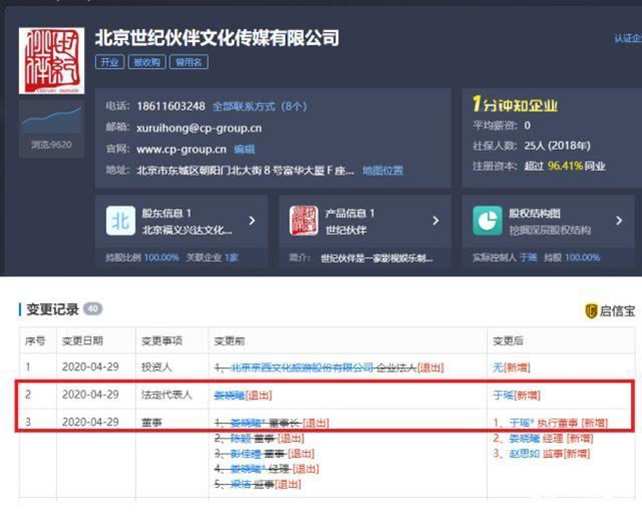Click the browse-count trend chart thumbnail
The height and width of the screenshot is (514, 642).
coord(50,120)
